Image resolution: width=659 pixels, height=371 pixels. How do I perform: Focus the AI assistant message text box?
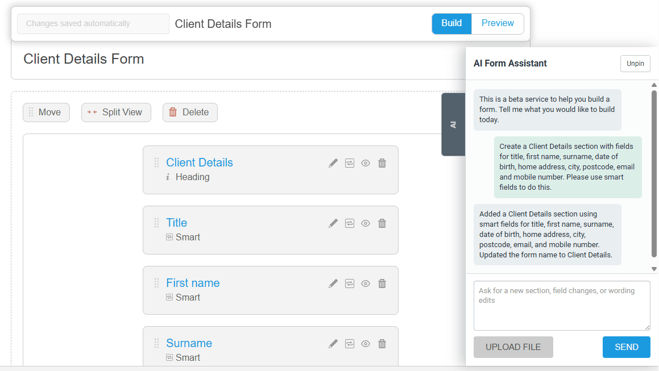coord(562,306)
